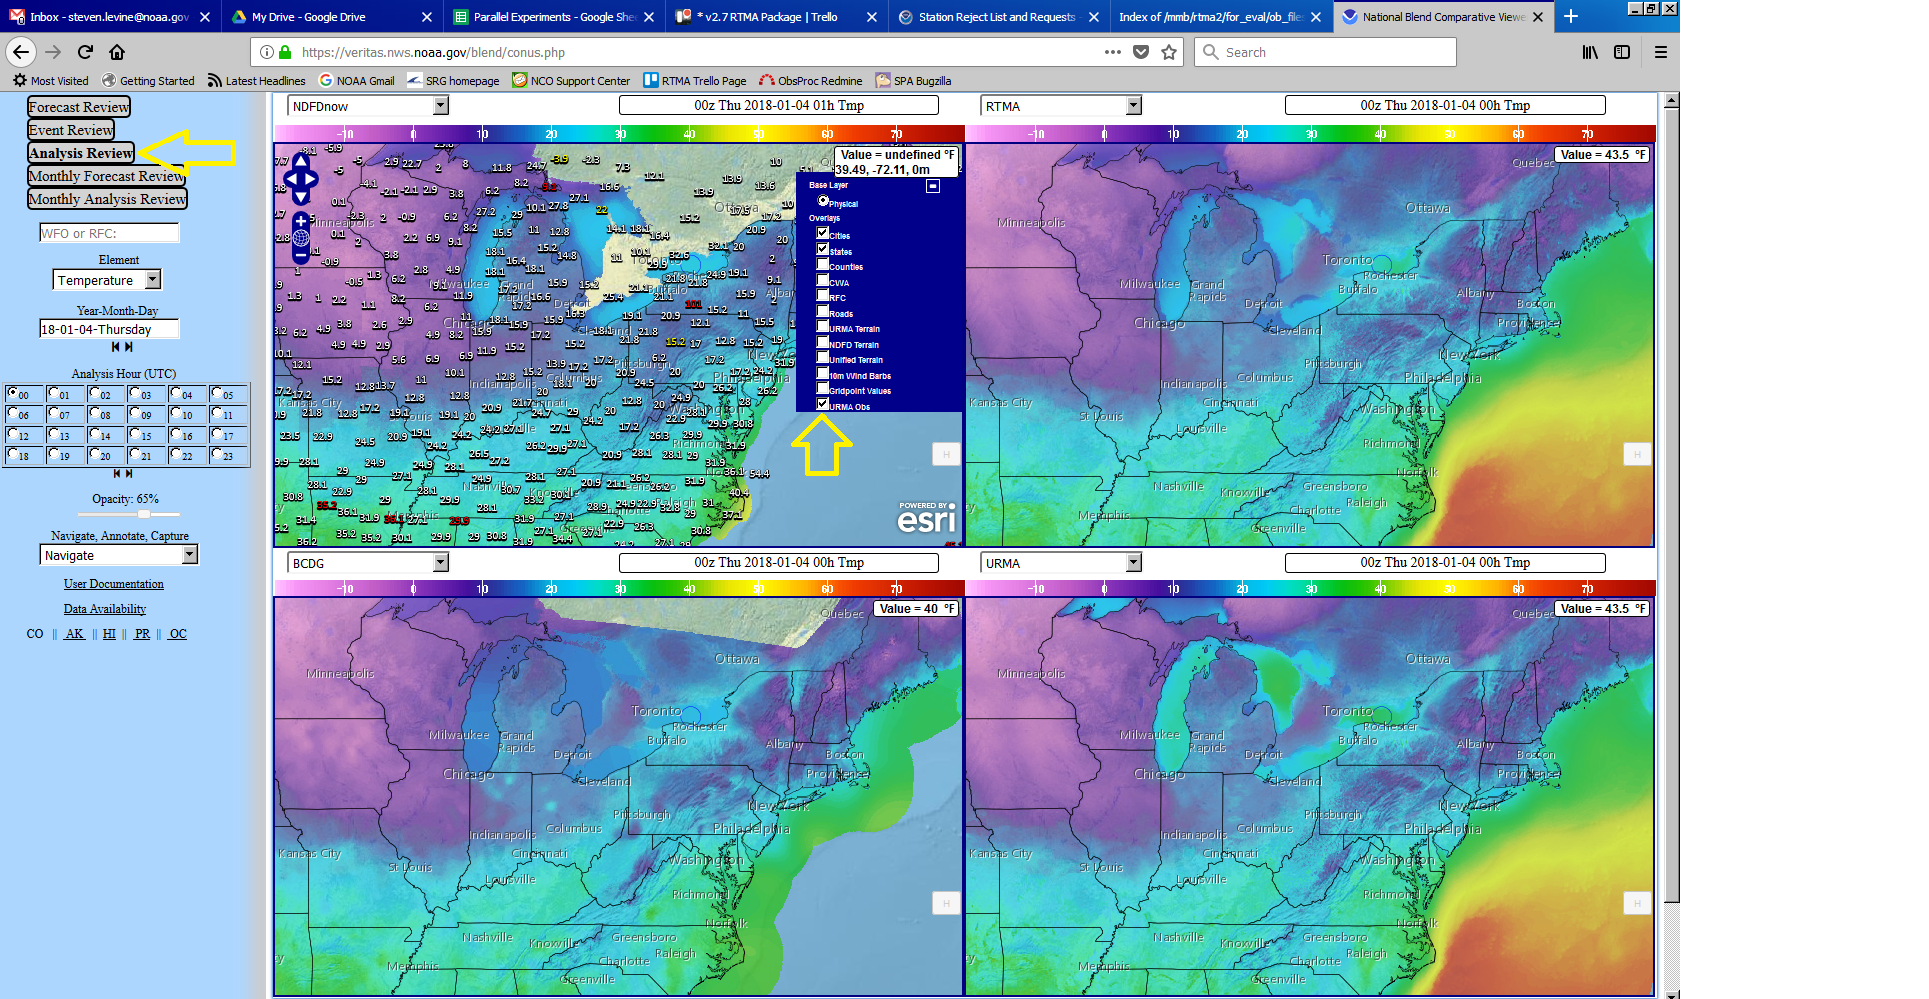Switch to Station Reject List tab
Screen dimensions: 1929x999
pyautogui.click(x=998, y=17)
